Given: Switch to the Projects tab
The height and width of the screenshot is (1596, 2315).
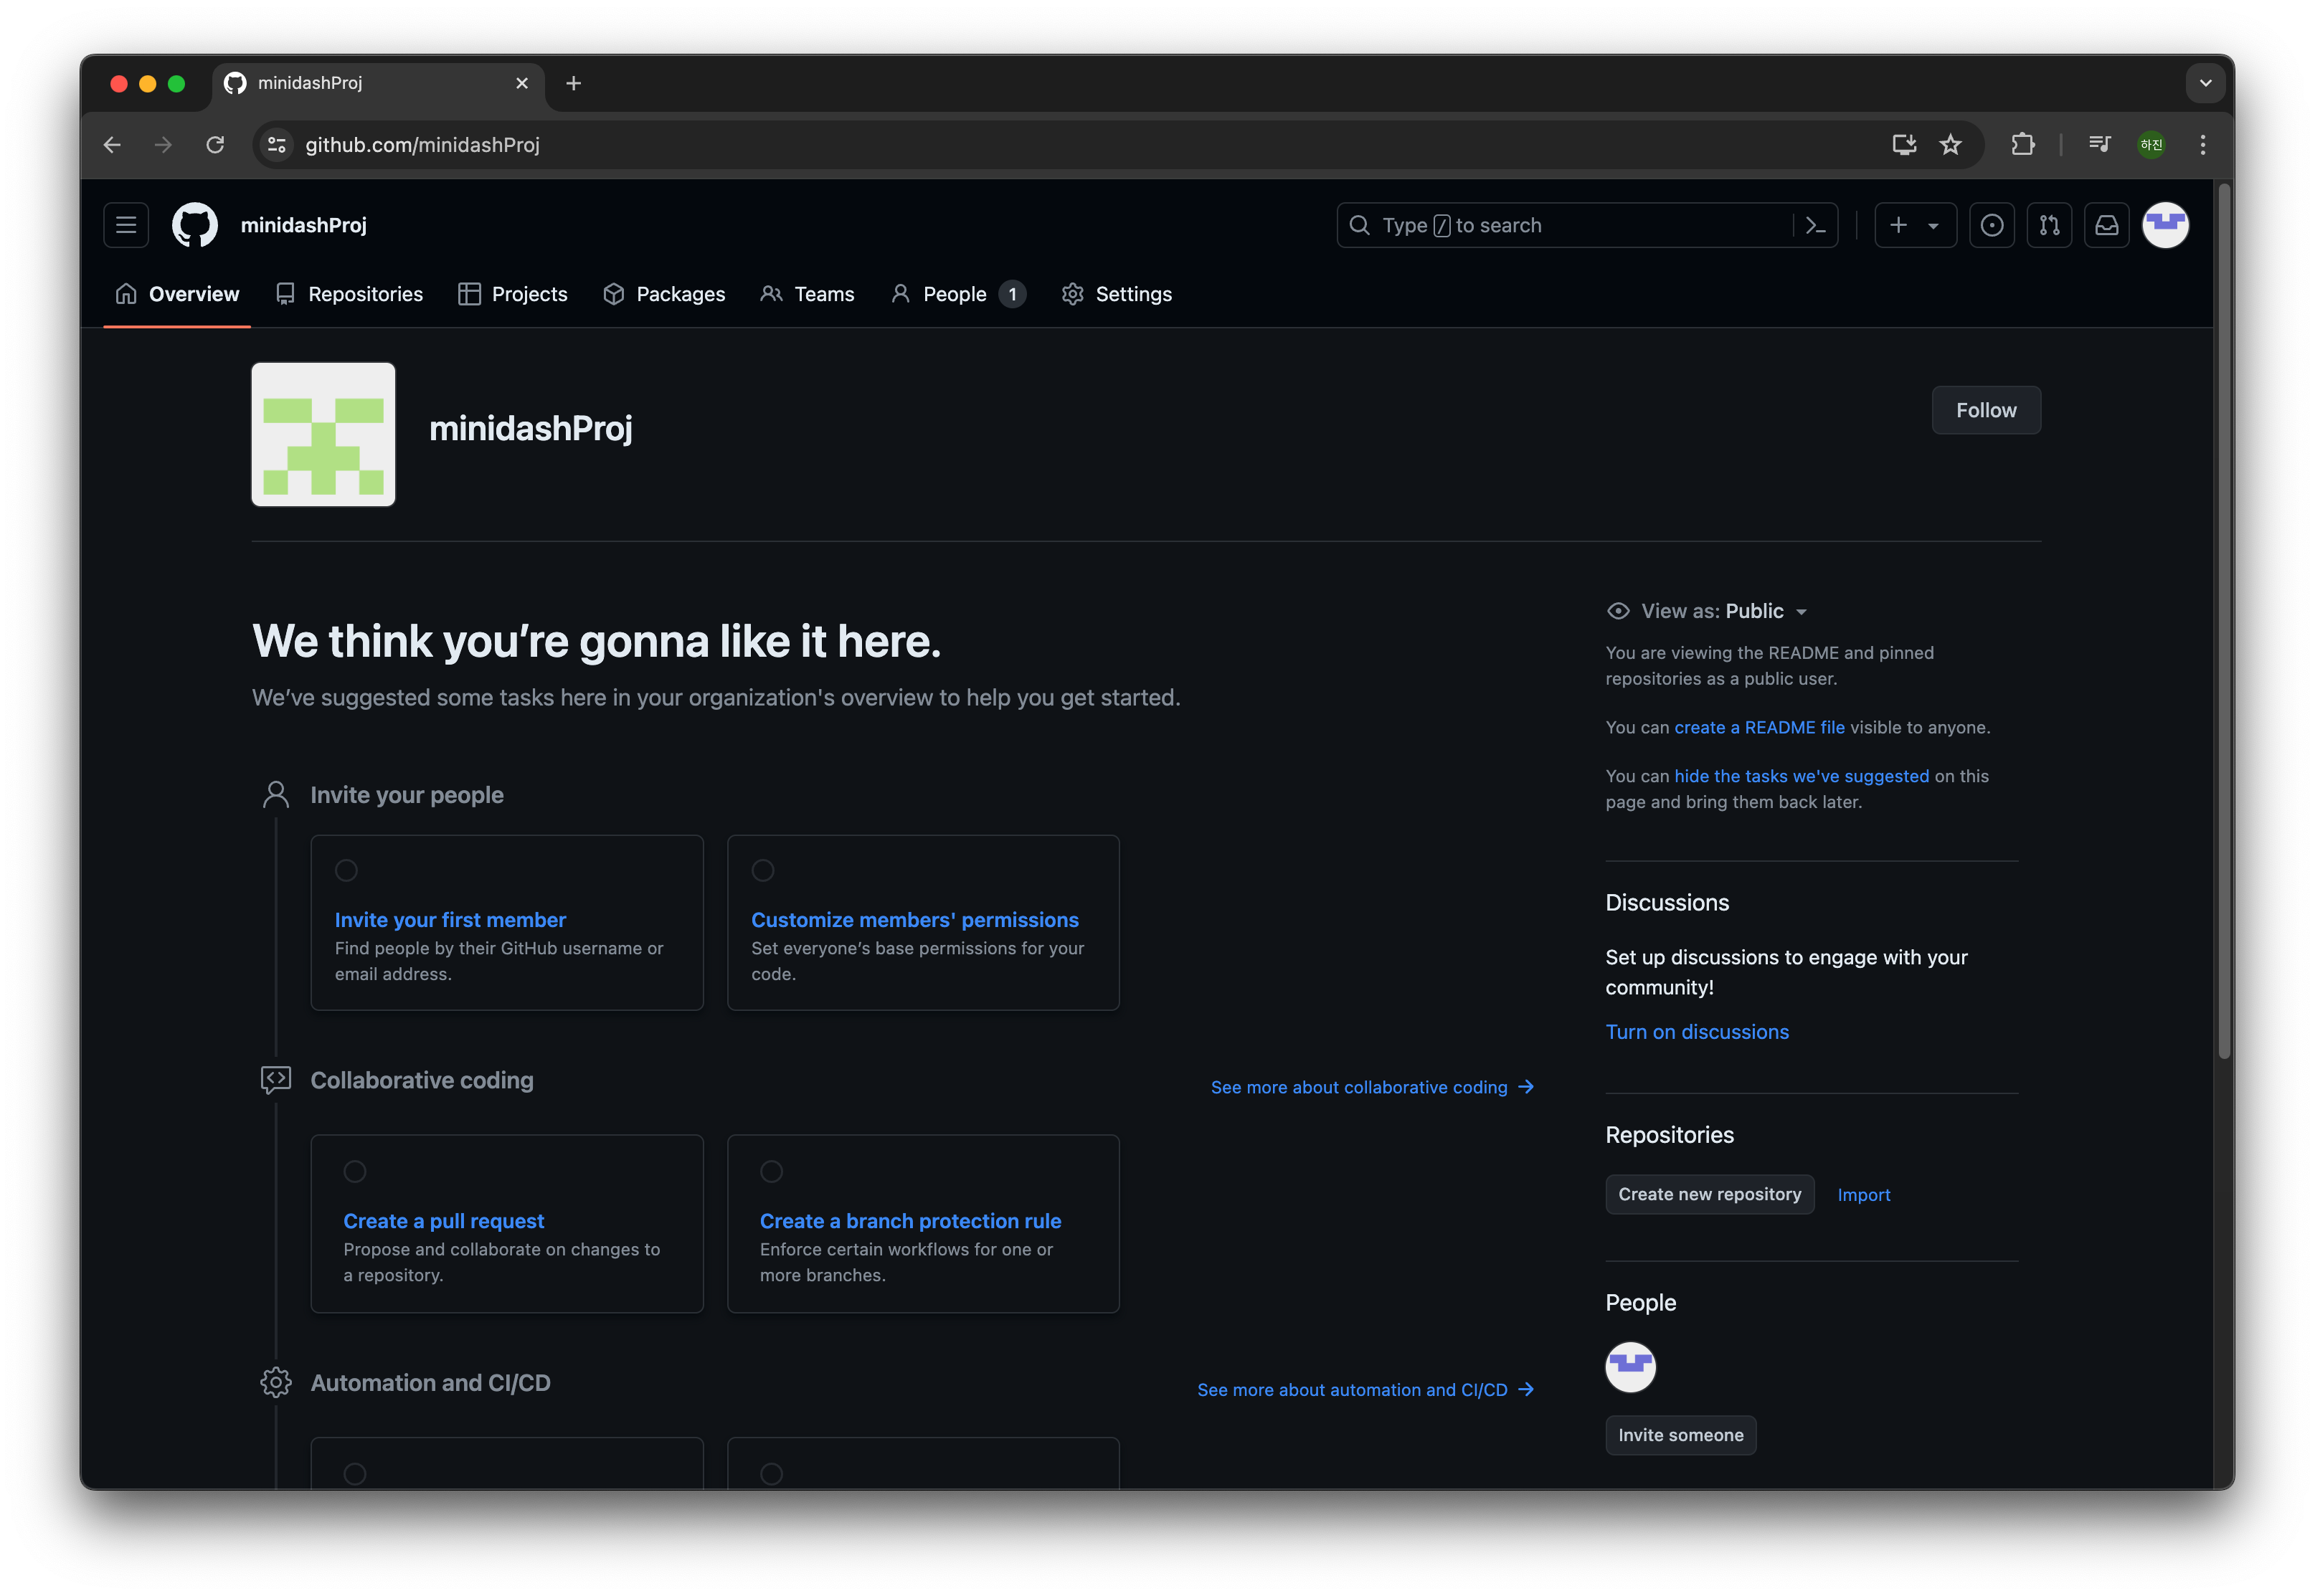Looking at the screenshot, I should [513, 294].
